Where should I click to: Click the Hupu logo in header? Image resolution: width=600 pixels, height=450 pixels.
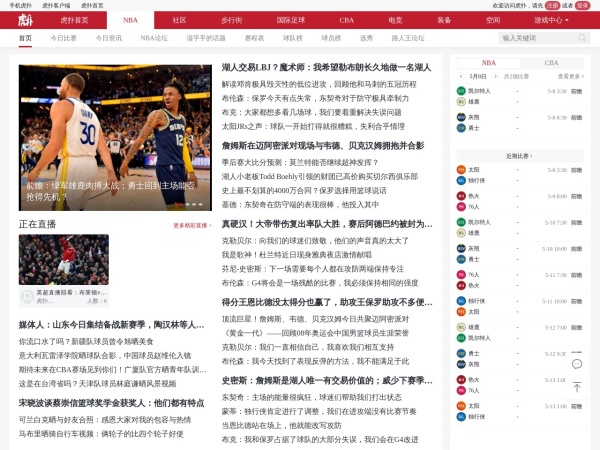pos(24,20)
